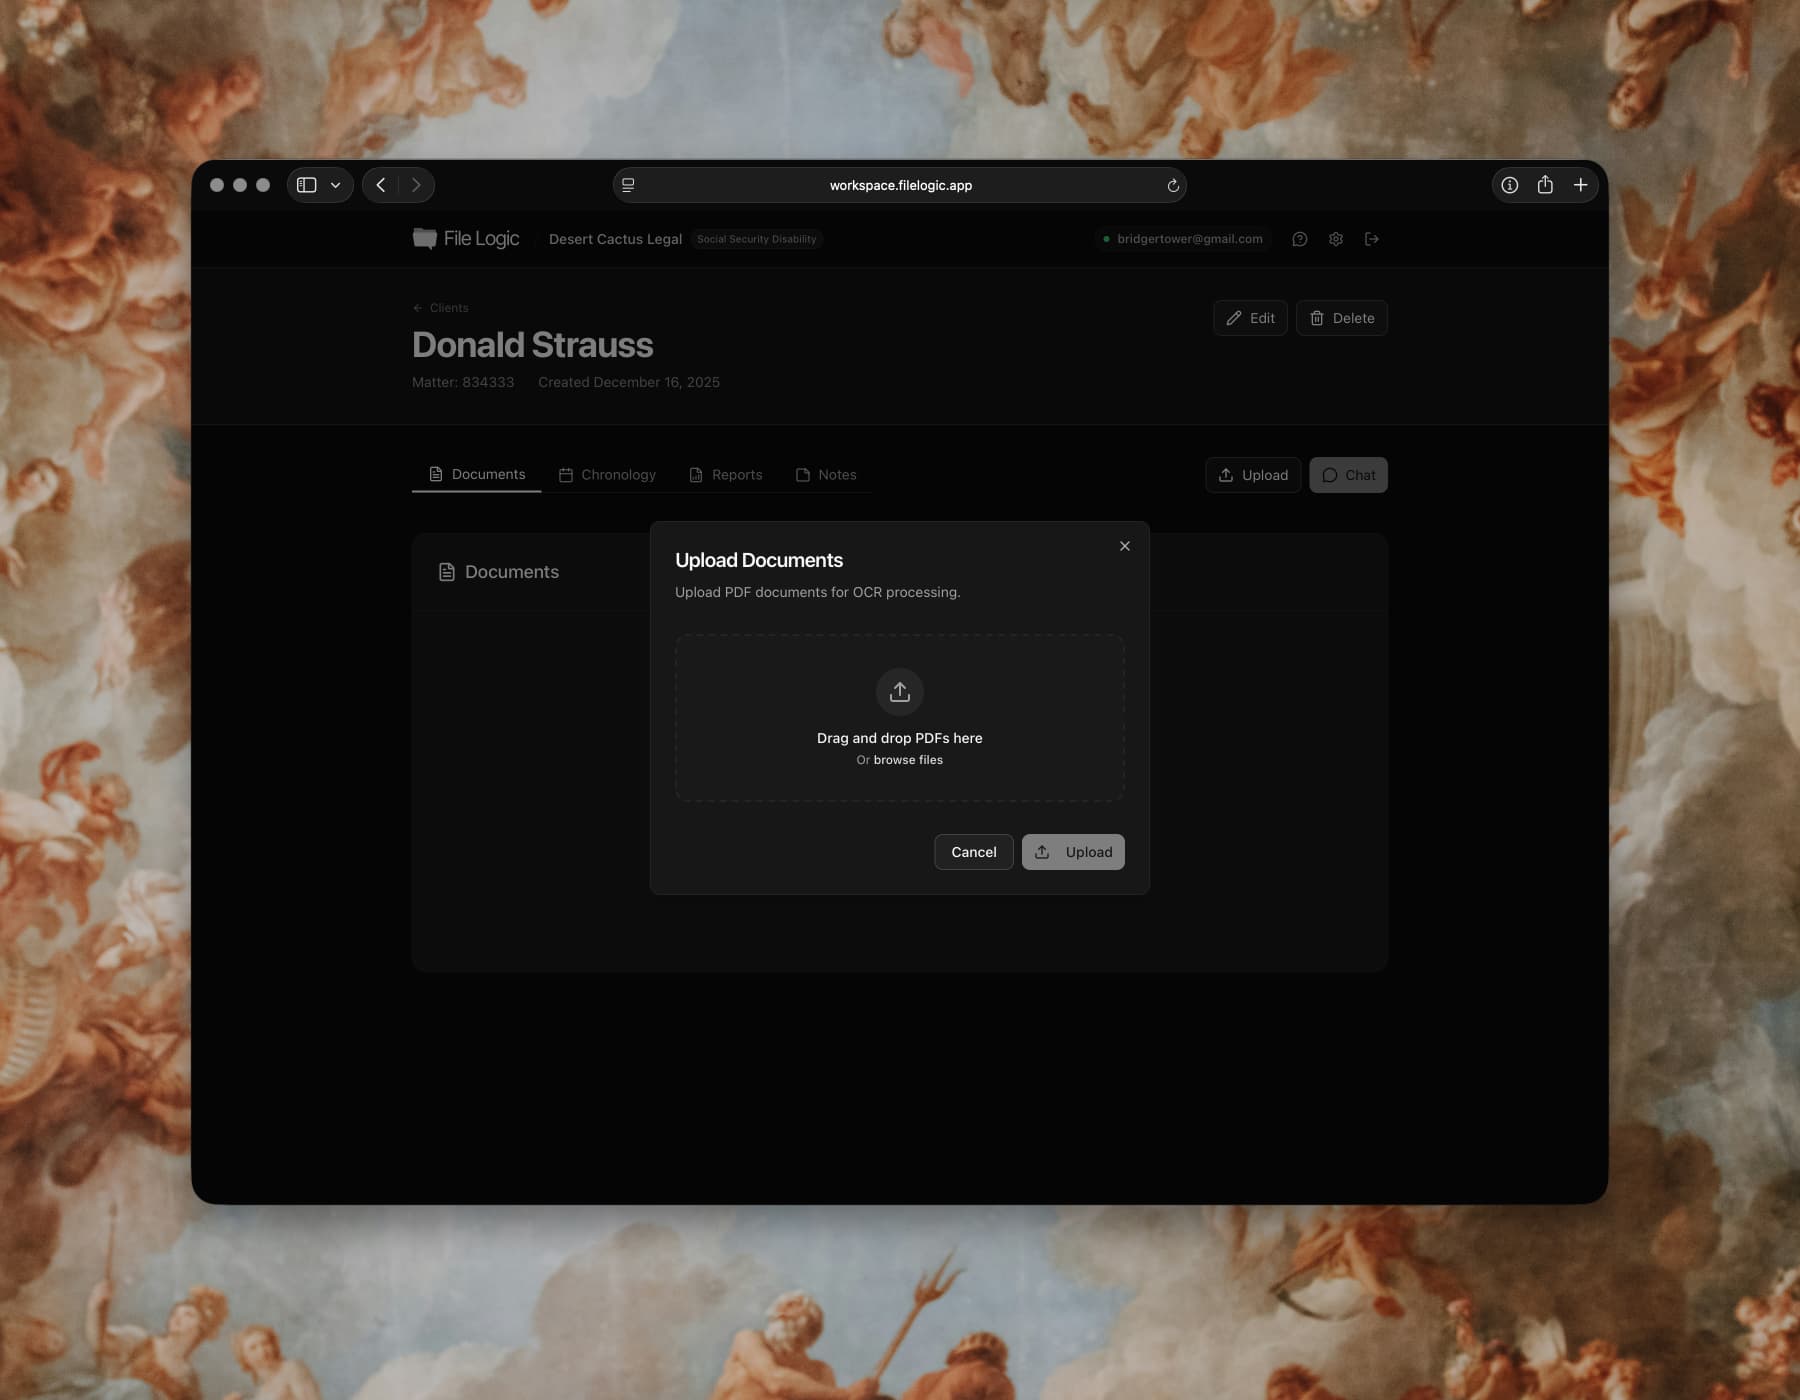Viewport: 1800px width, 1400px height.
Task: Click the logout icon in the header
Action: [1372, 239]
